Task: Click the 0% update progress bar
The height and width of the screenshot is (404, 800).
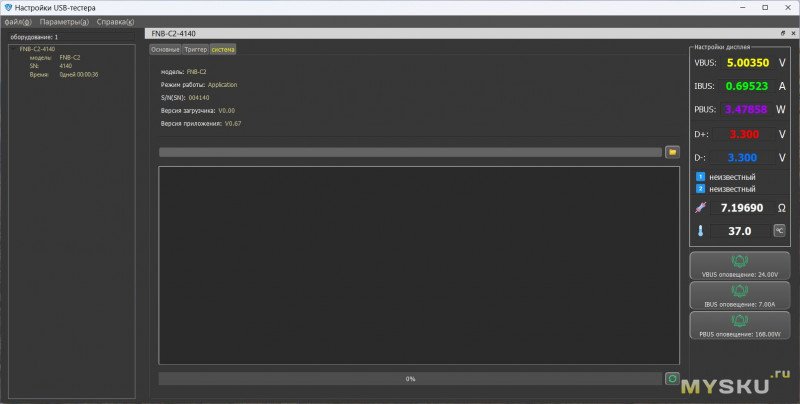Action: (410, 379)
